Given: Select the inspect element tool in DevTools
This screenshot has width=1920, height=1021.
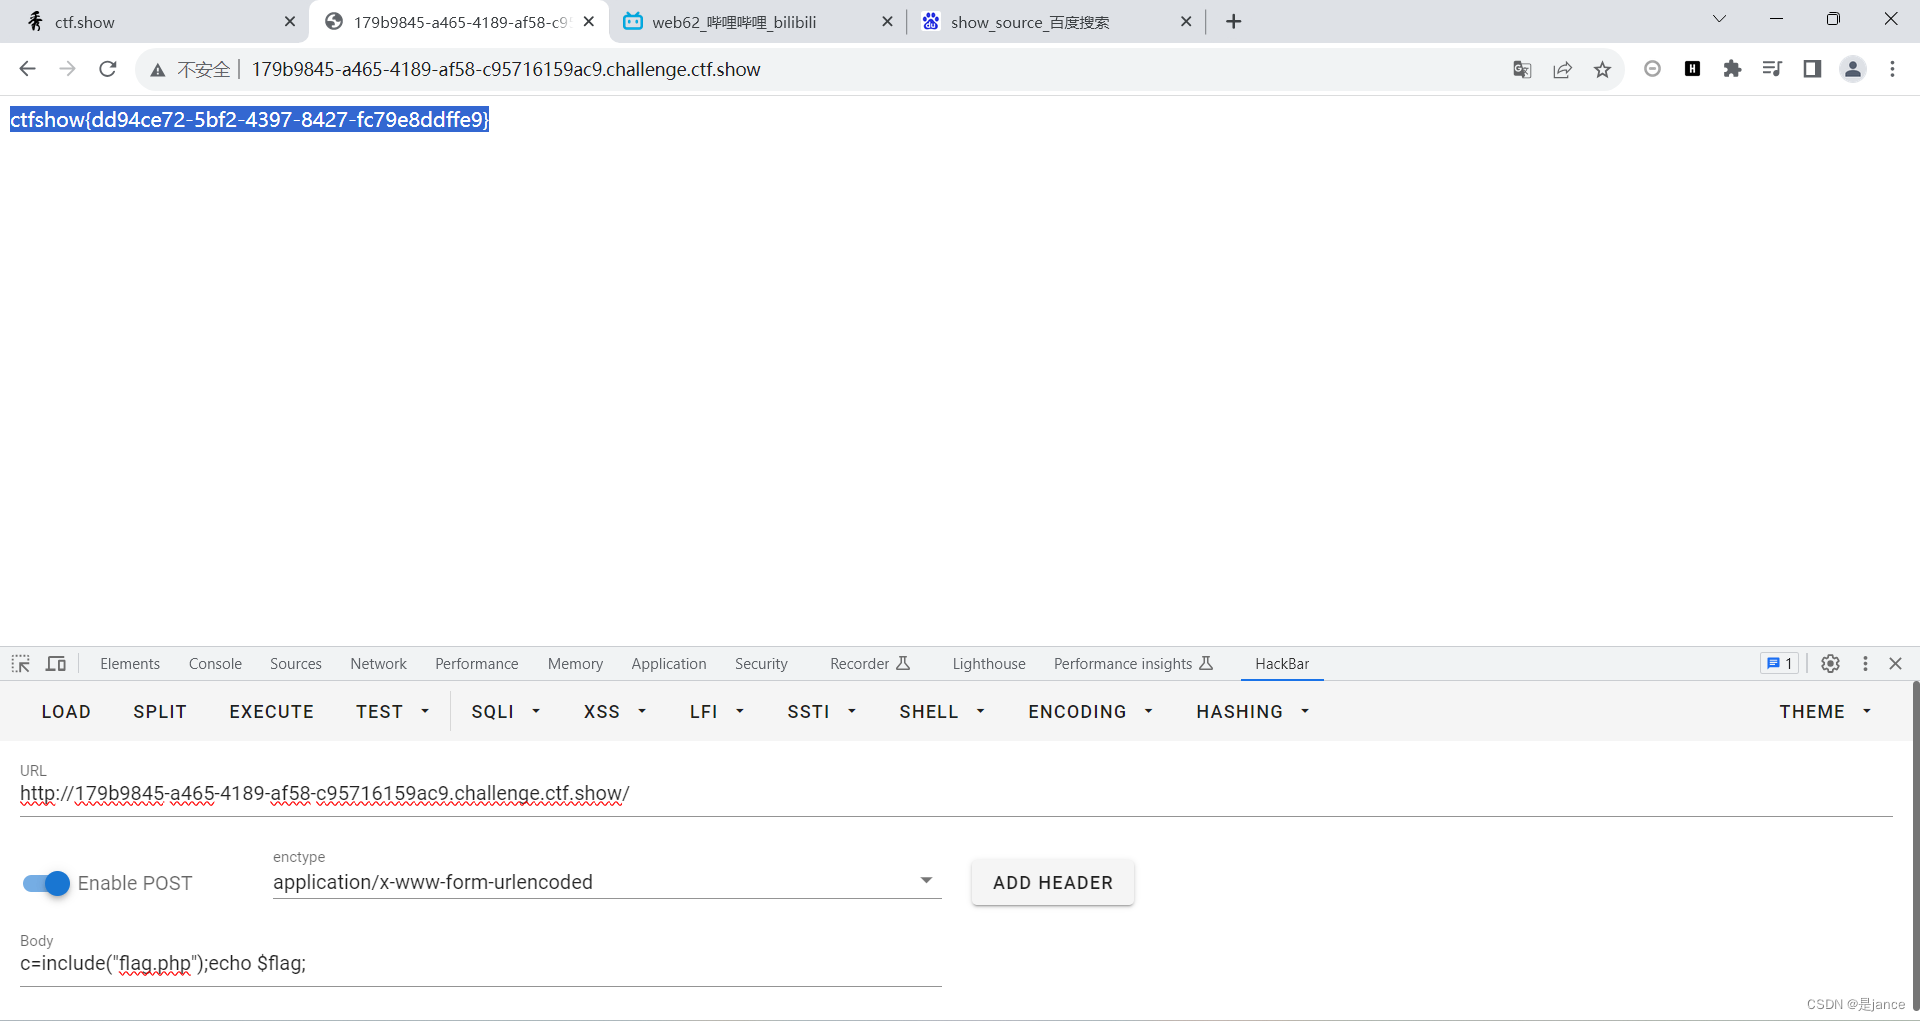Looking at the screenshot, I should pos(20,663).
